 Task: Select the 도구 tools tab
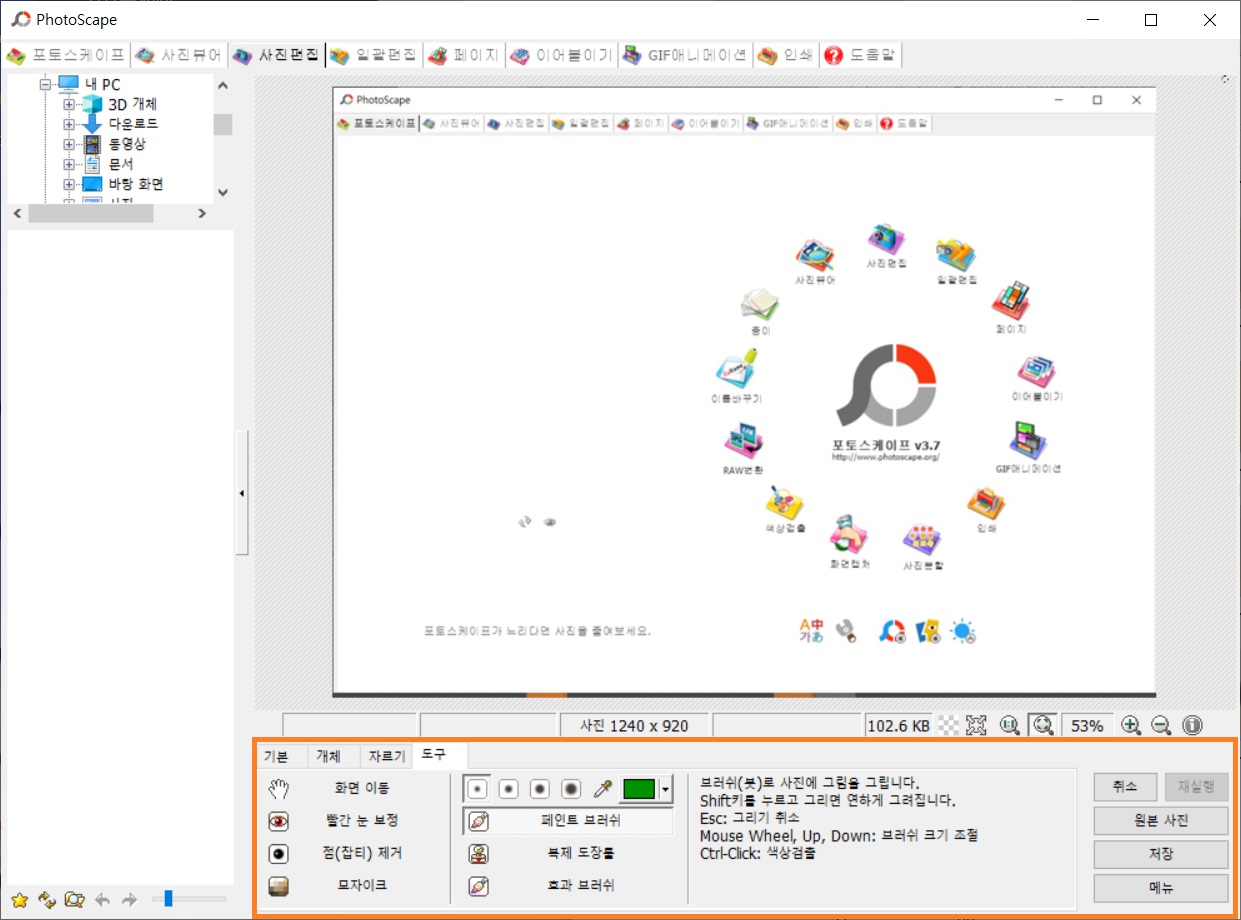pos(434,754)
